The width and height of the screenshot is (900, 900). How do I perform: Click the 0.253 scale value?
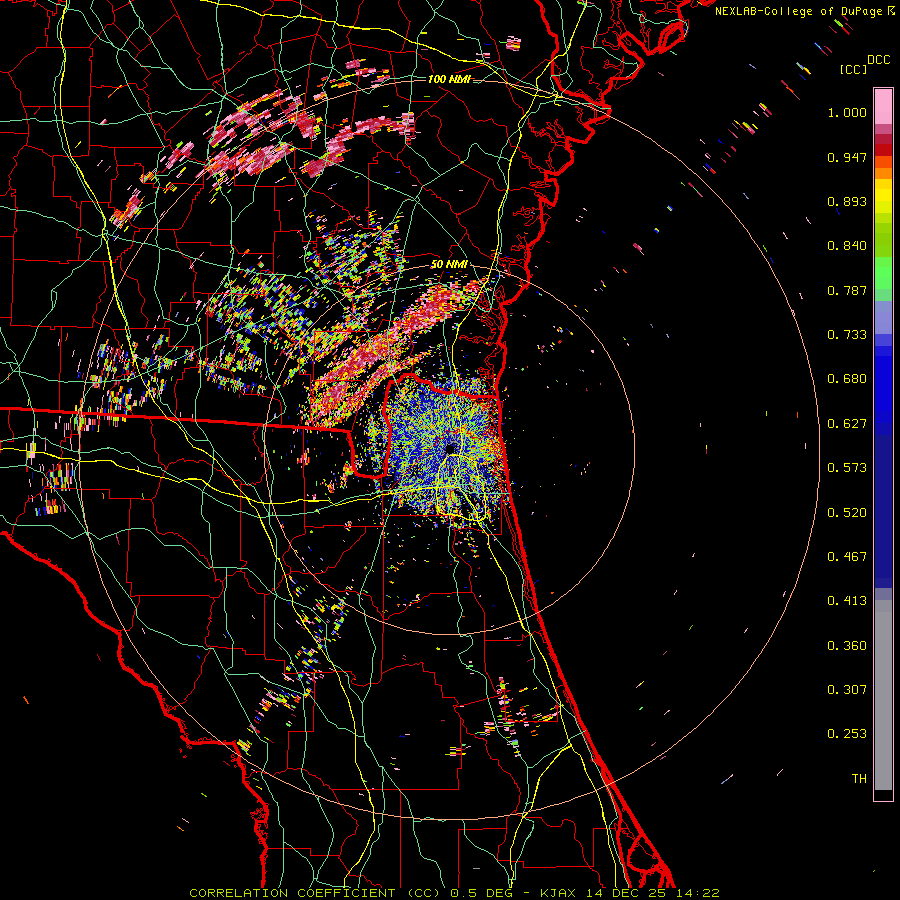coord(847,734)
